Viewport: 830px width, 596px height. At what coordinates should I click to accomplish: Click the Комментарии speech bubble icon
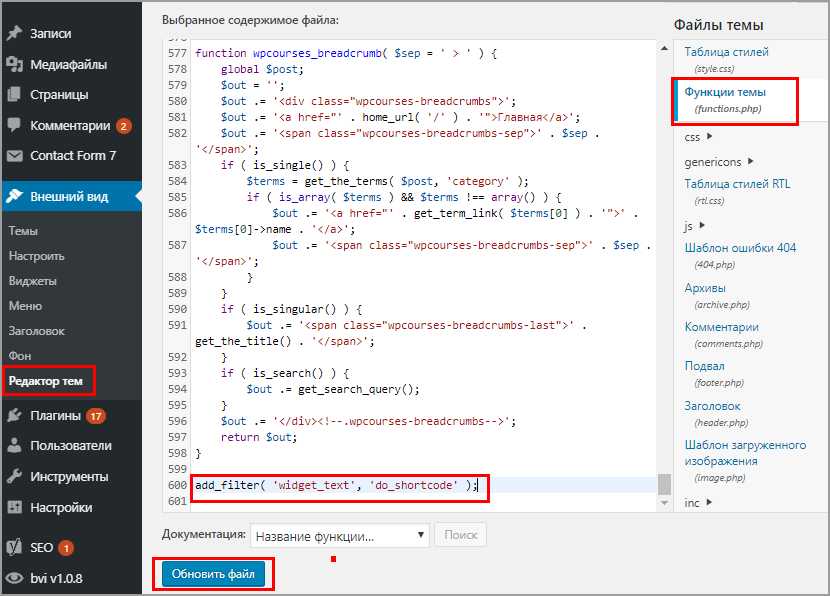click(x=14, y=126)
